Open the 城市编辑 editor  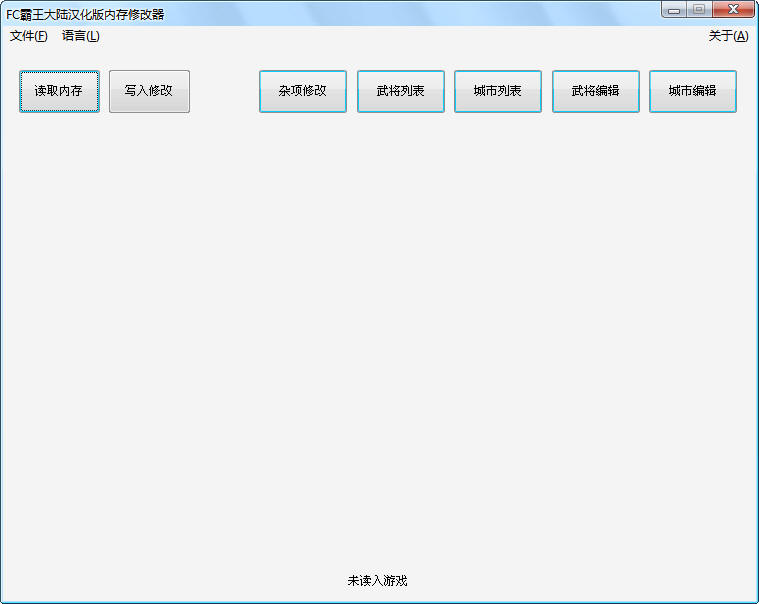click(x=692, y=91)
